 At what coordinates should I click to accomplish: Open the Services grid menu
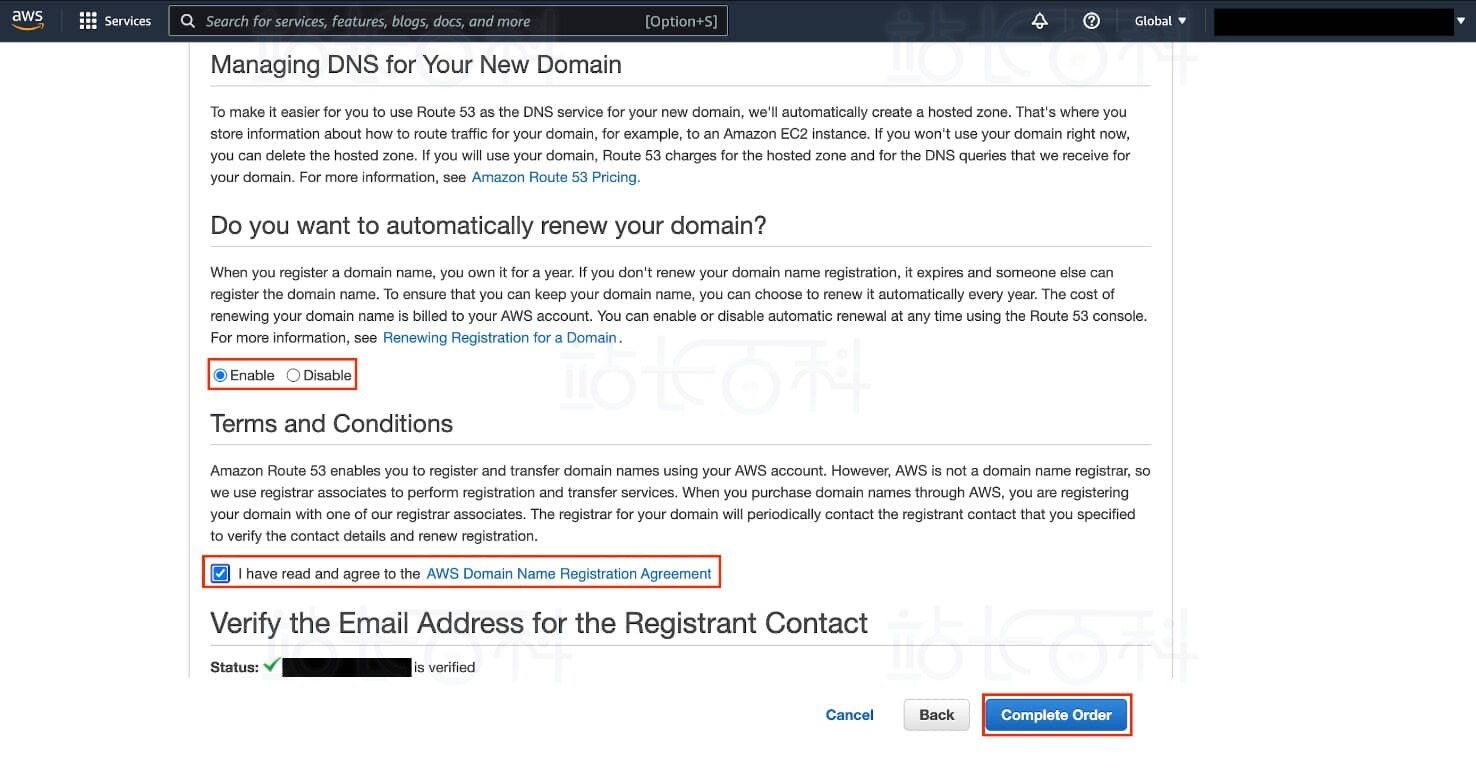tap(88, 21)
